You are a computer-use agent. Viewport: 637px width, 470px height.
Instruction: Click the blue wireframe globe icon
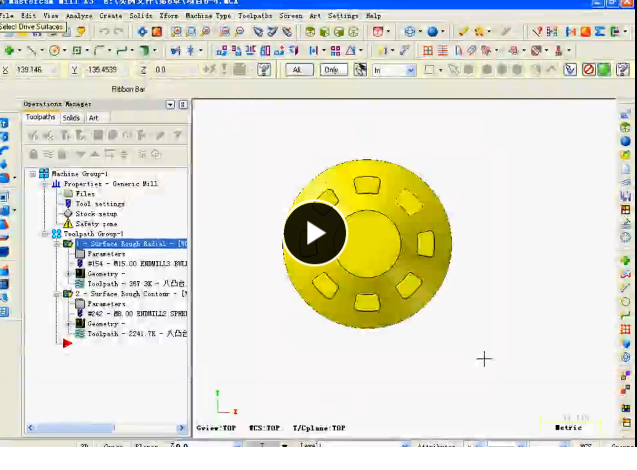click(x=410, y=31)
